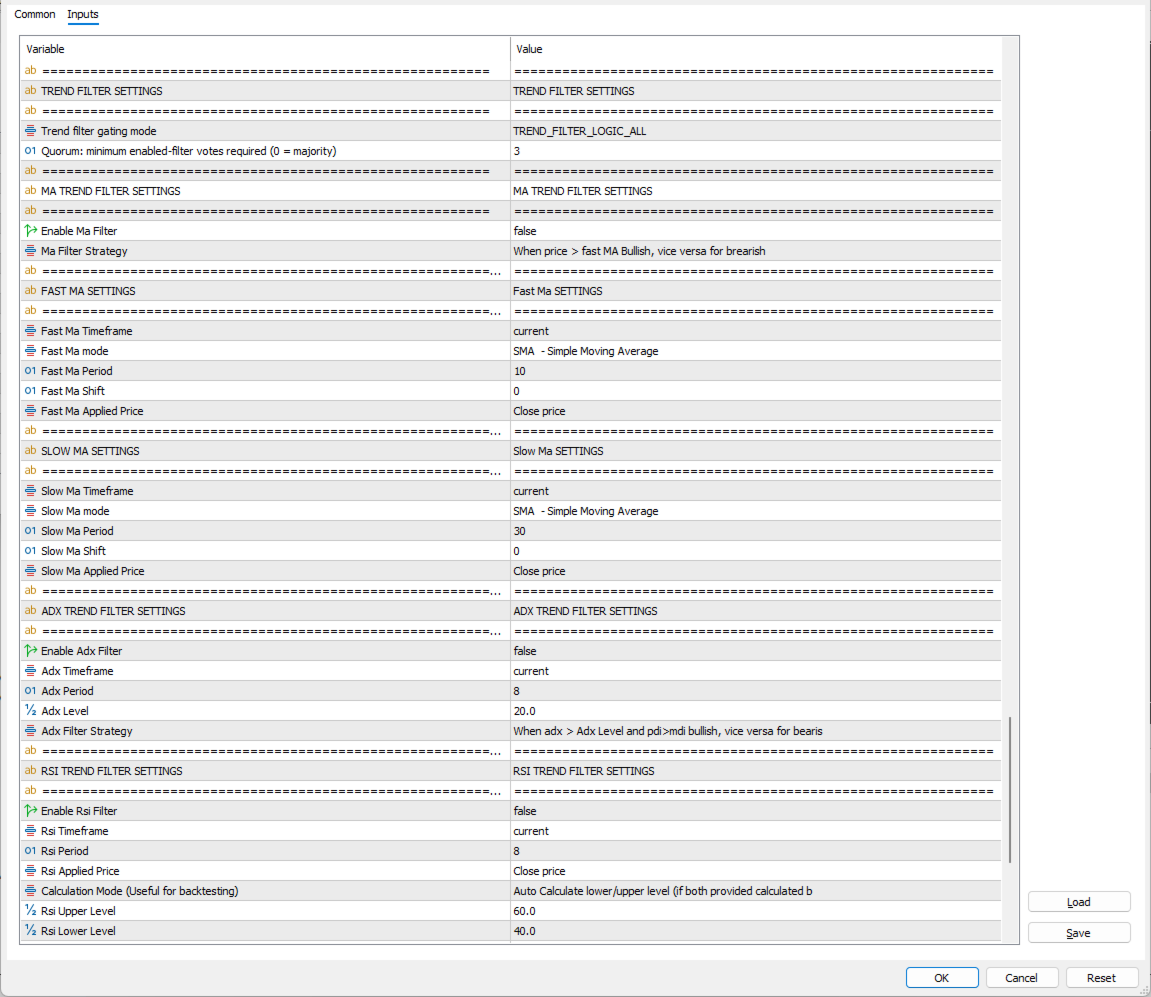Click the integer icon beside Slow Ma Period
This screenshot has height=997, width=1151.
pyautogui.click(x=30, y=531)
